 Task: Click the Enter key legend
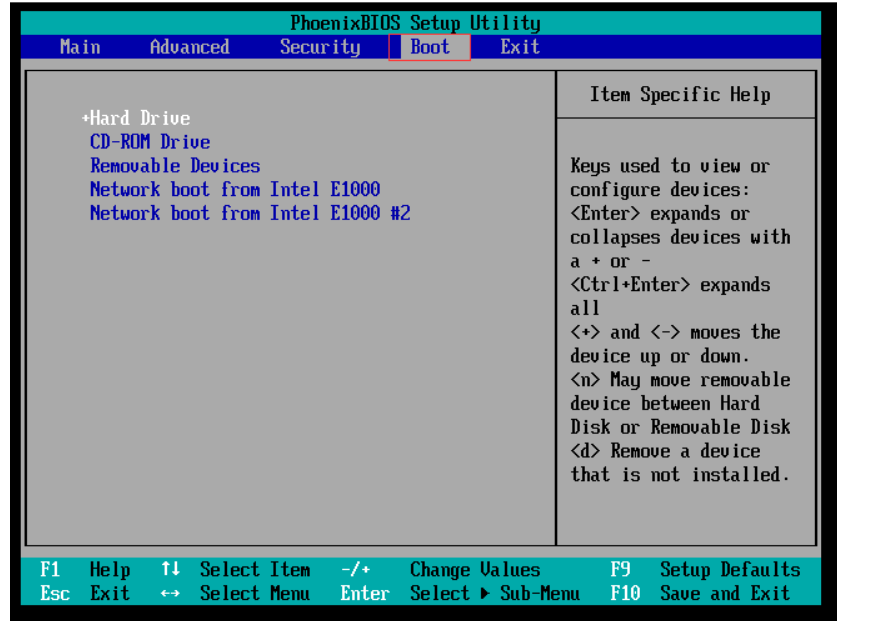click(x=365, y=594)
